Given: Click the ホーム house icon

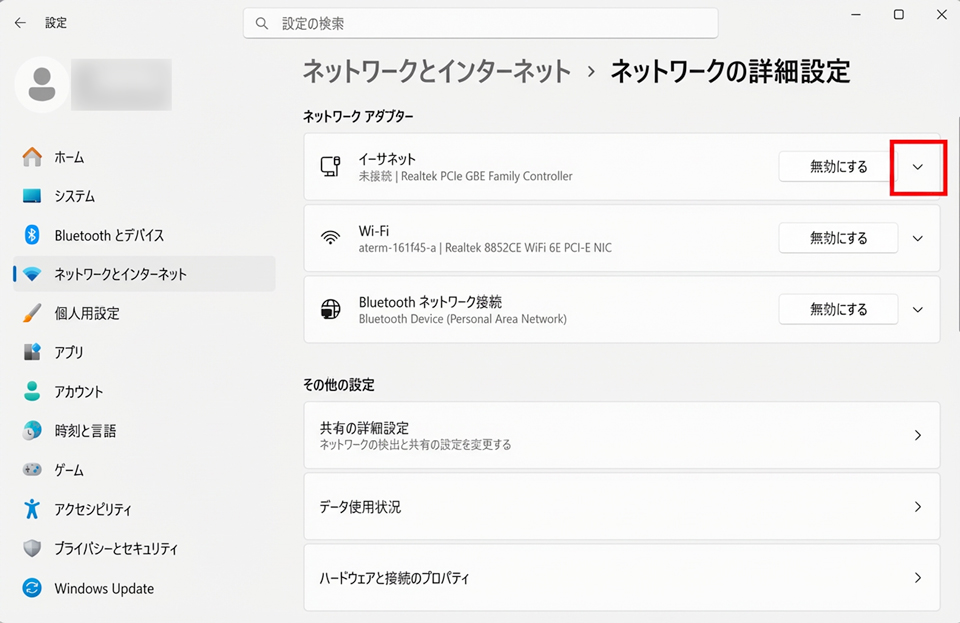Looking at the screenshot, I should click(32, 157).
